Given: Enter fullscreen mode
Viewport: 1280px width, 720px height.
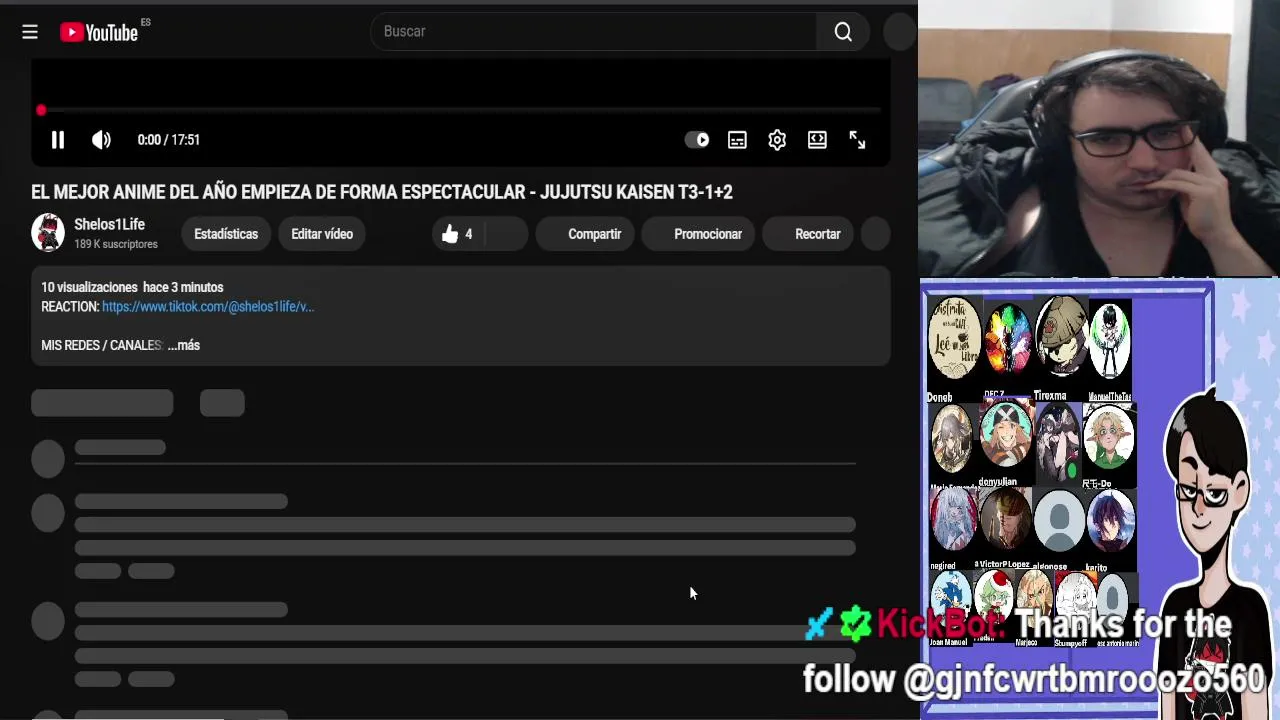Looking at the screenshot, I should [x=857, y=140].
